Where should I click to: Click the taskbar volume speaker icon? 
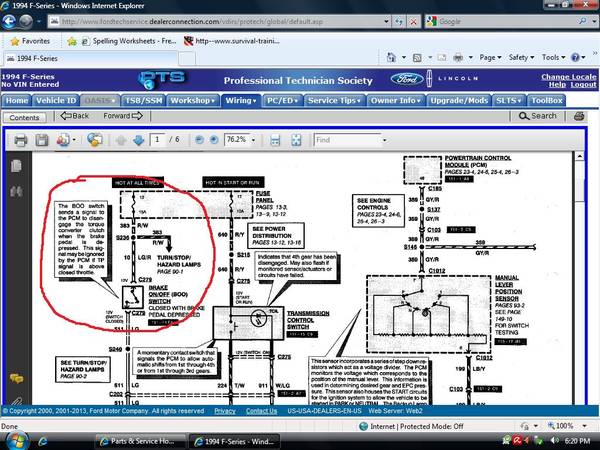pyautogui.click(x=553, y=441)
